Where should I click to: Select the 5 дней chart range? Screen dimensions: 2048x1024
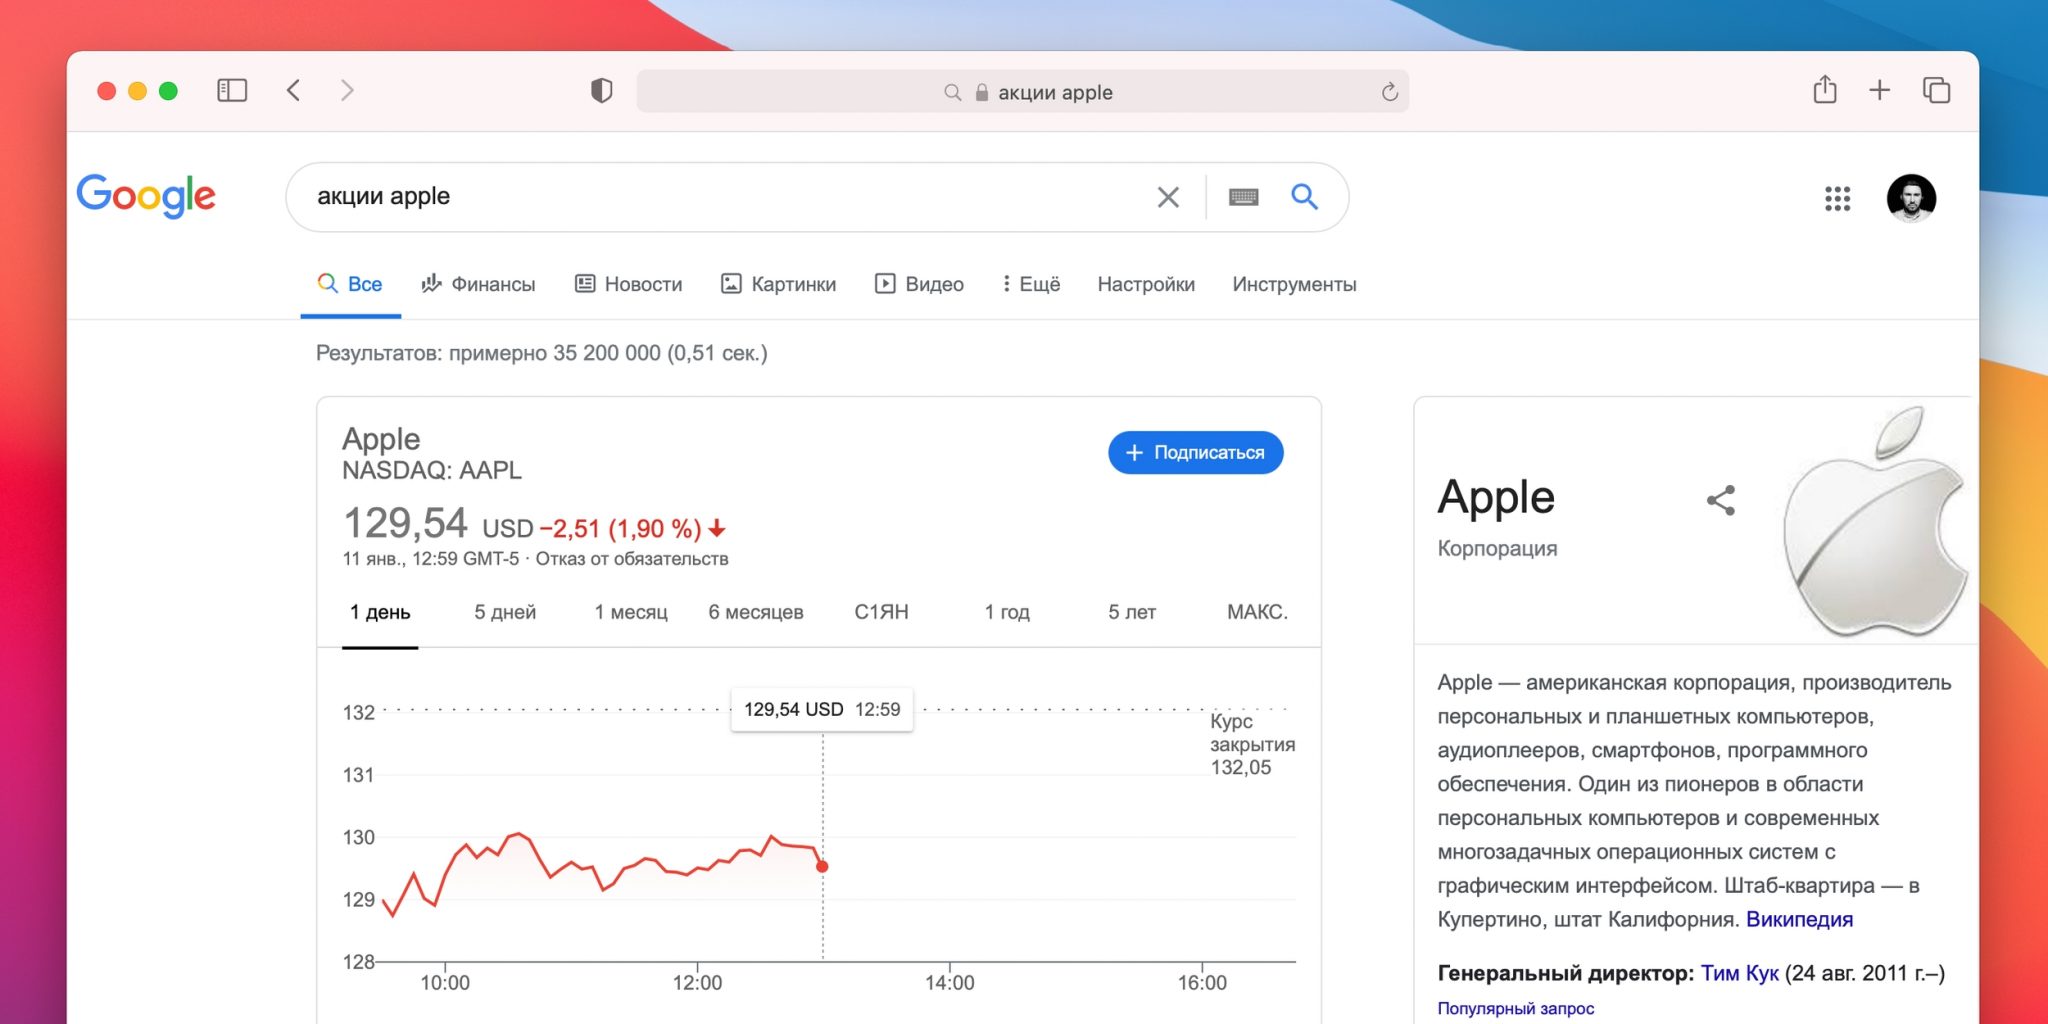click(505, 612)
